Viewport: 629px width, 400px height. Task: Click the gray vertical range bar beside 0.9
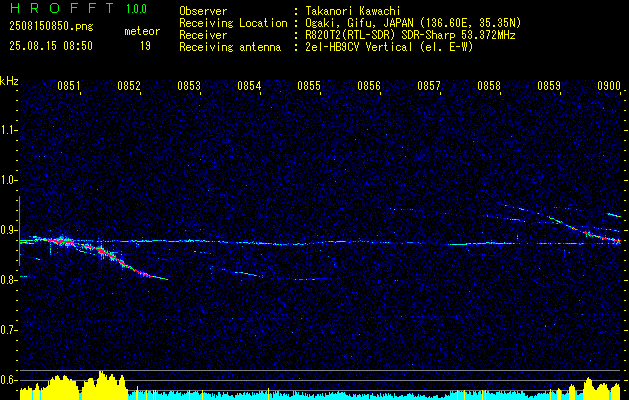click(x=19, y=231)
